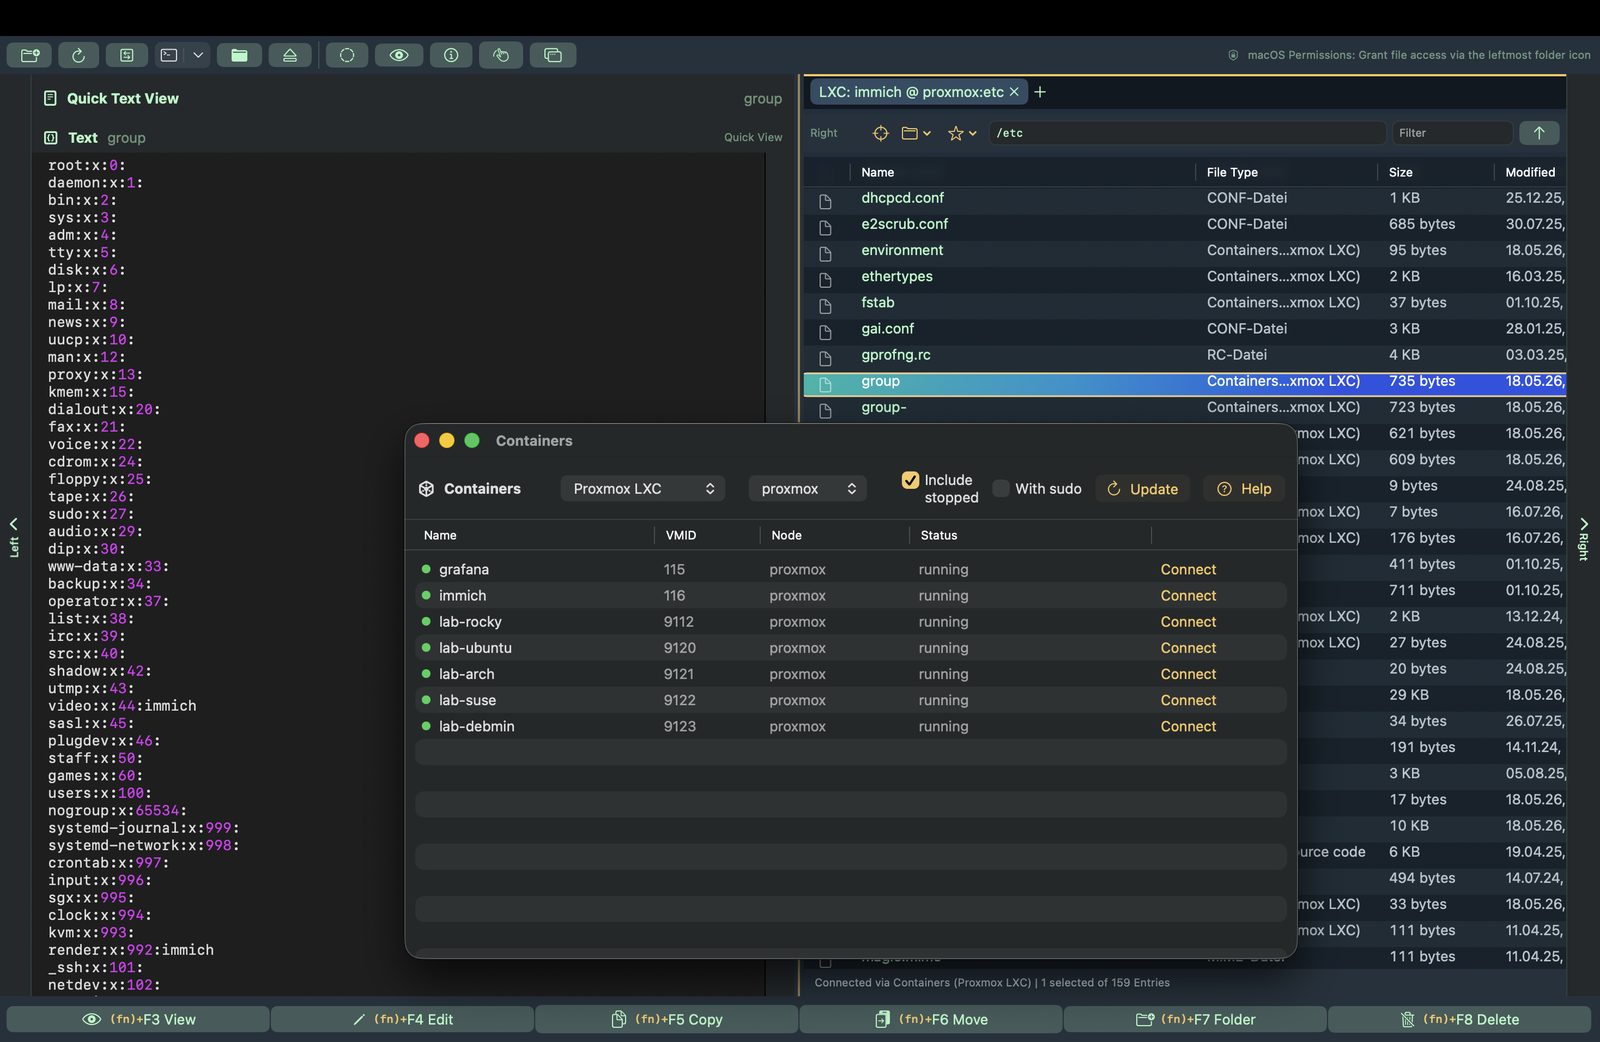Click the crosshair locate icon in right panel
Screen dimensions: 1600x1042
tap(880, 133)
